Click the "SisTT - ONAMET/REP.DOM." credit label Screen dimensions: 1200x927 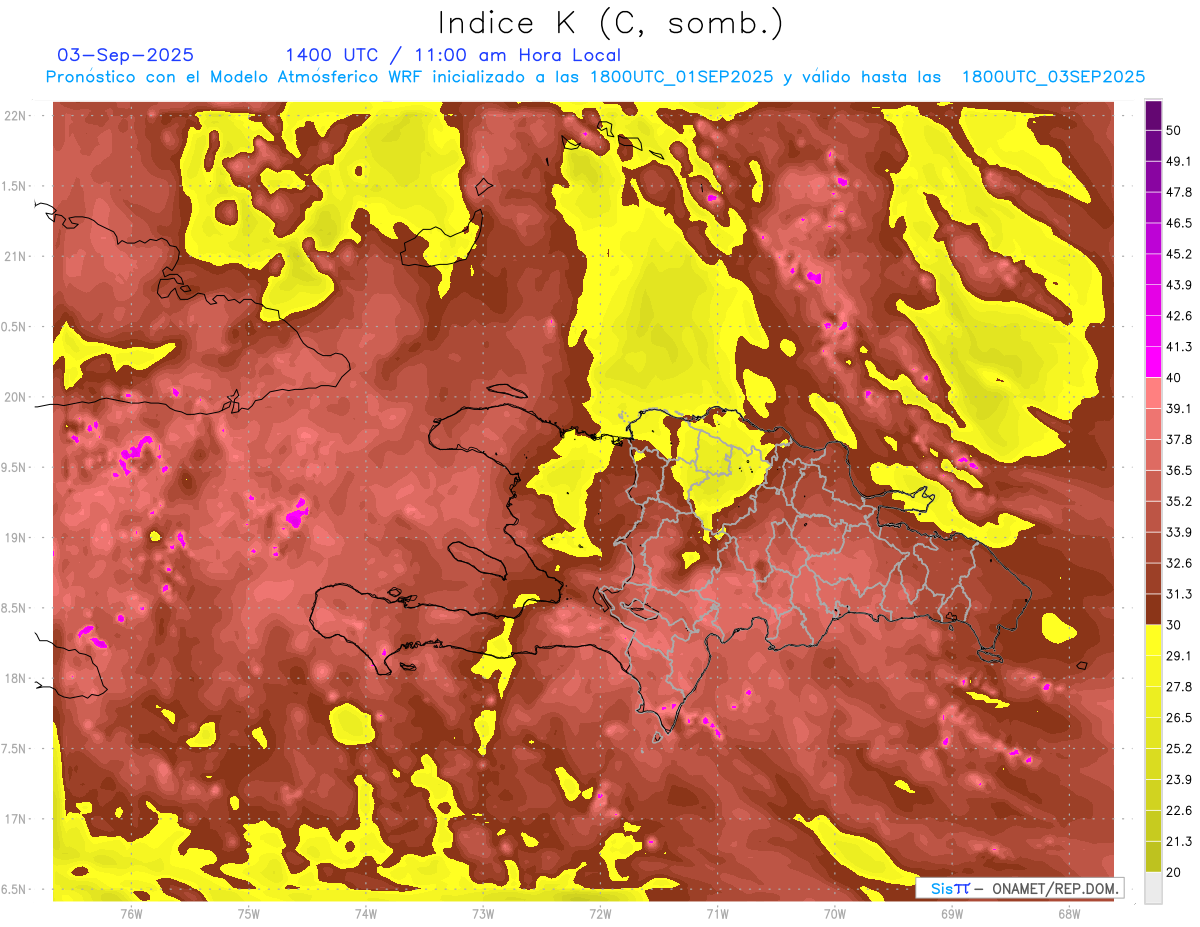pos(1018,888)
